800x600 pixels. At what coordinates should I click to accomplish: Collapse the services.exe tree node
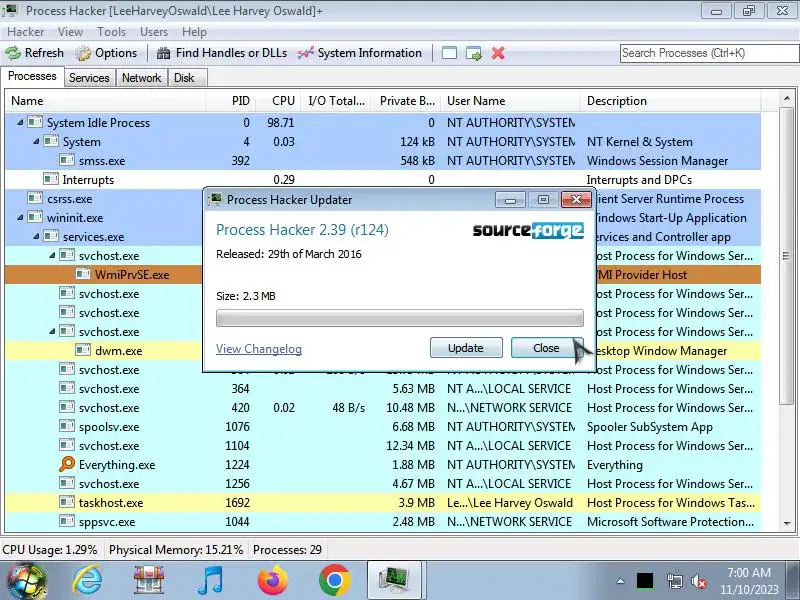click(36, 236)
